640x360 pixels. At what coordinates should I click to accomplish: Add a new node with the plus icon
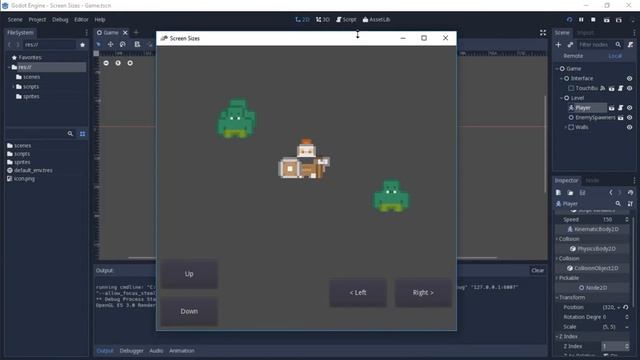[x=558, y=44]
